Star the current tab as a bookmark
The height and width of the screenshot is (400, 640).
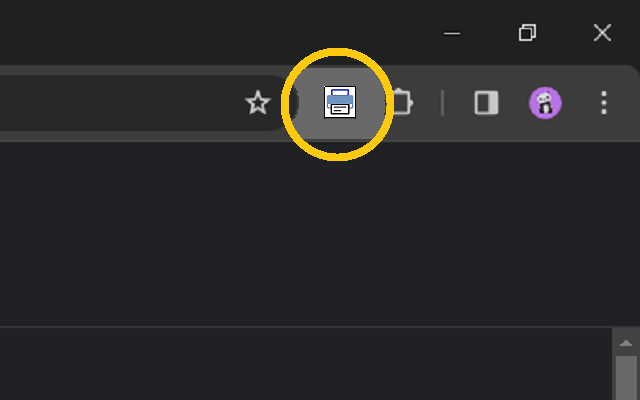click(x=258, y=102)
